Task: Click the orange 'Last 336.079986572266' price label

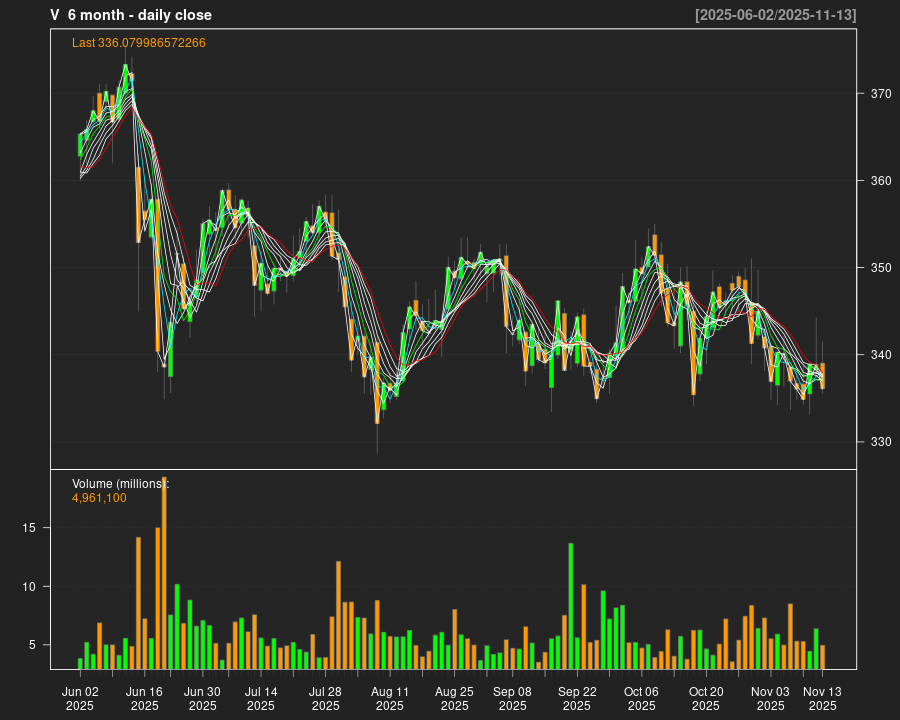Action: [139, 43]
